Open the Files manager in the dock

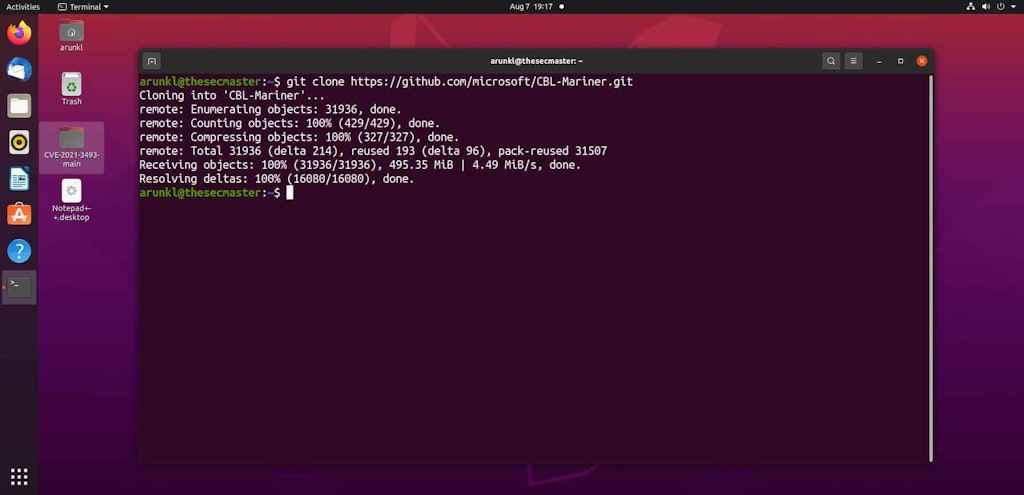tap(19, 106)
